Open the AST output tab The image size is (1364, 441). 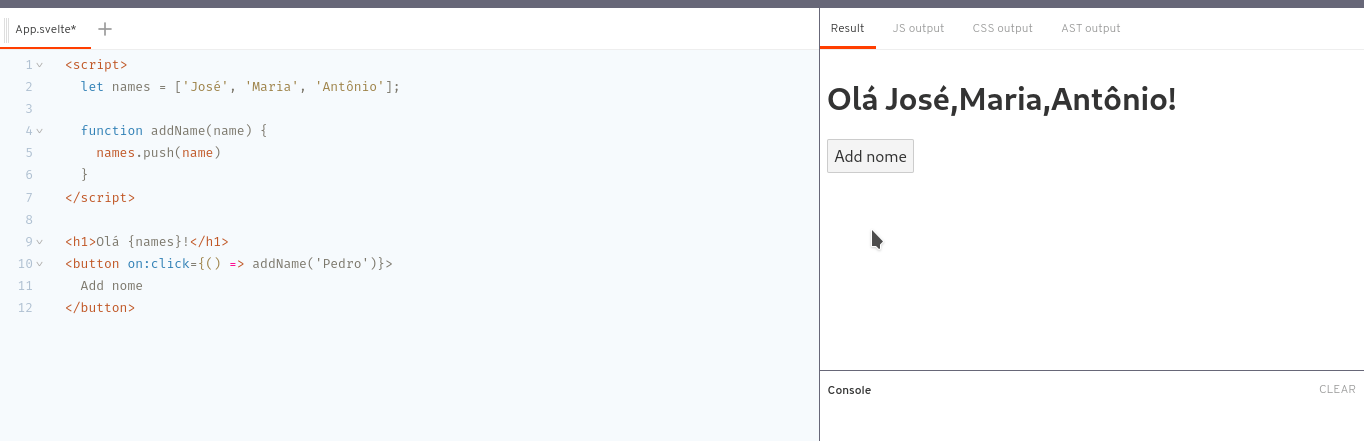[1091, 28]
